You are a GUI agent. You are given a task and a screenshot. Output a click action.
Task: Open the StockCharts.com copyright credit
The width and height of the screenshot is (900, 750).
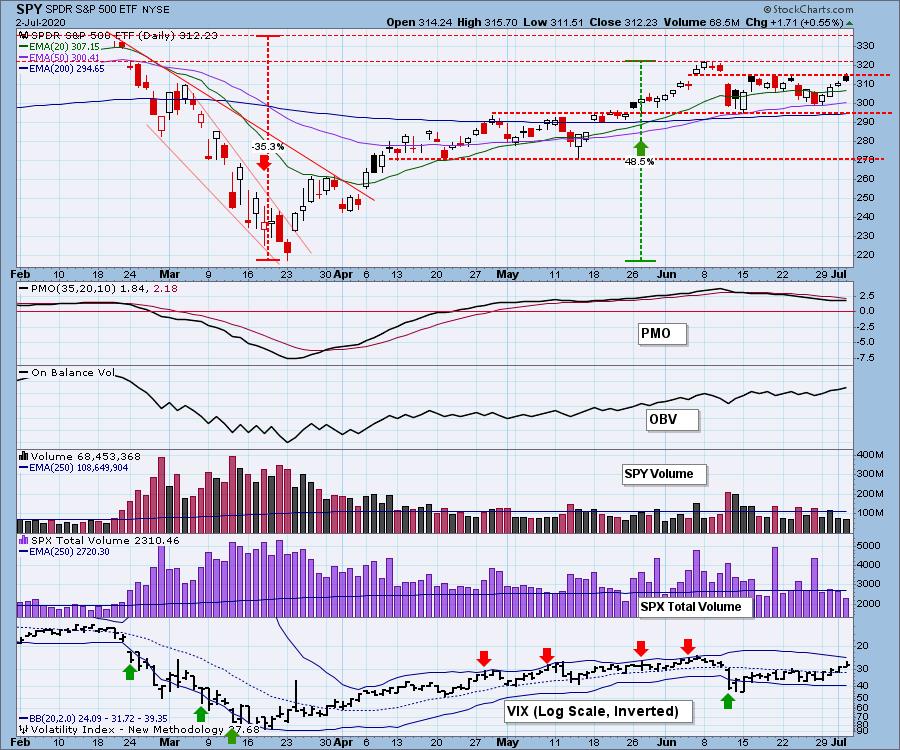pyautogui.click(x=808, y=9)
